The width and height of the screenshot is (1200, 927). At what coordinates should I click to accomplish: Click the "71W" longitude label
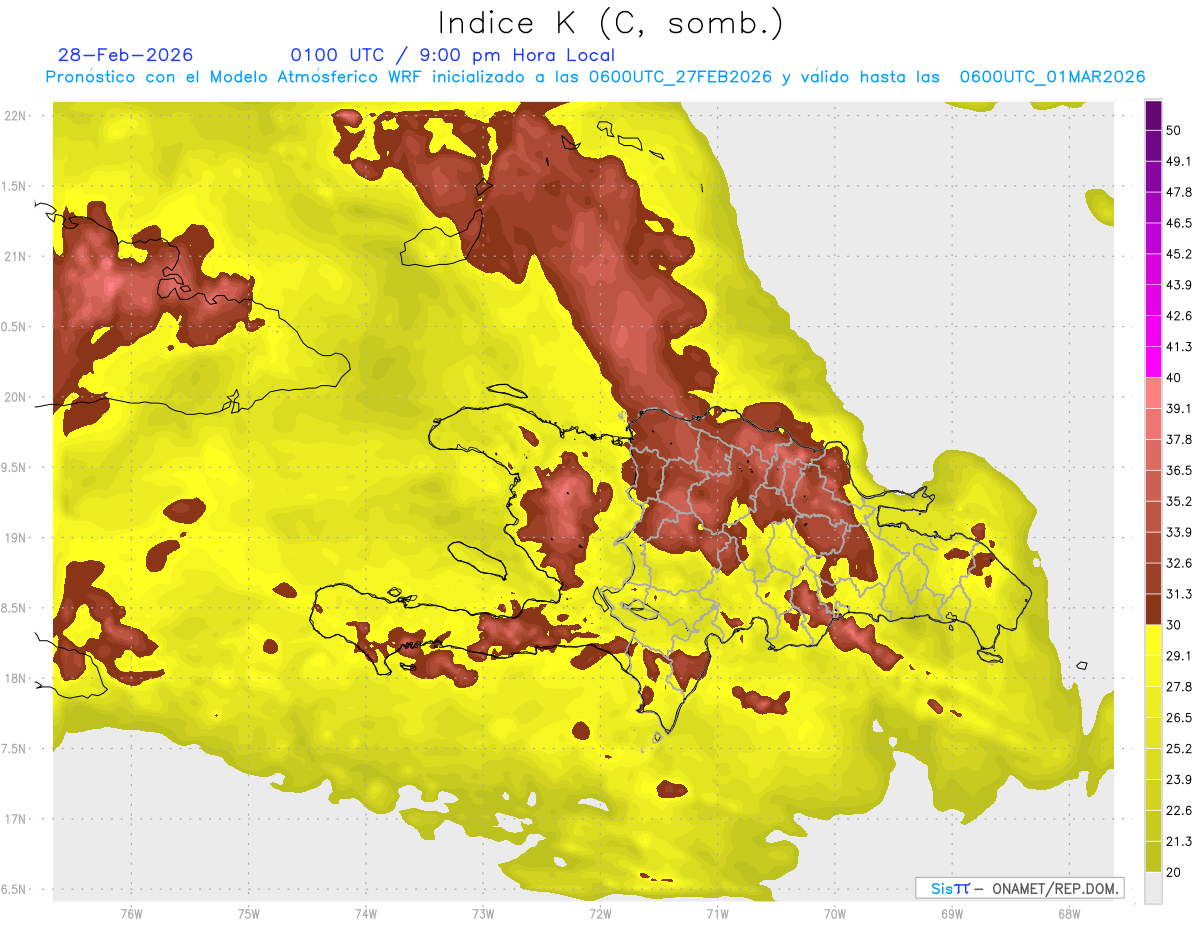(717, 913)
